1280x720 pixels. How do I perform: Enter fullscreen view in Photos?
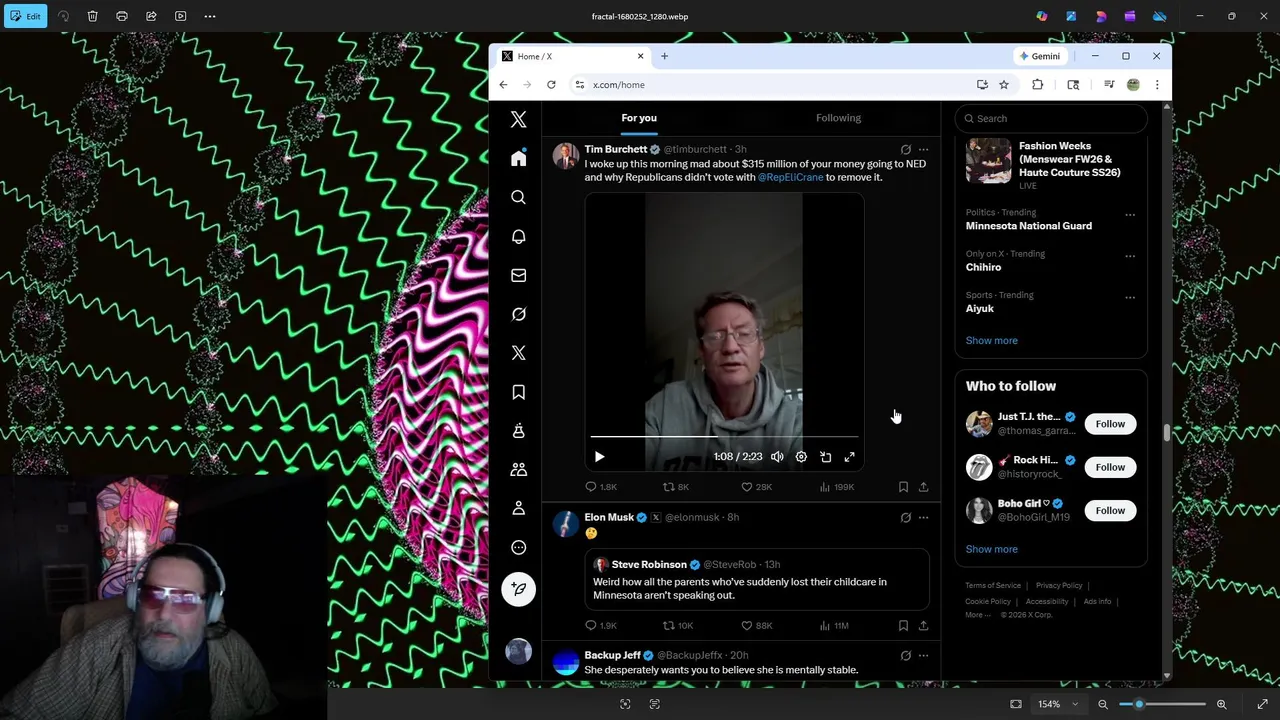point(1262,704)
